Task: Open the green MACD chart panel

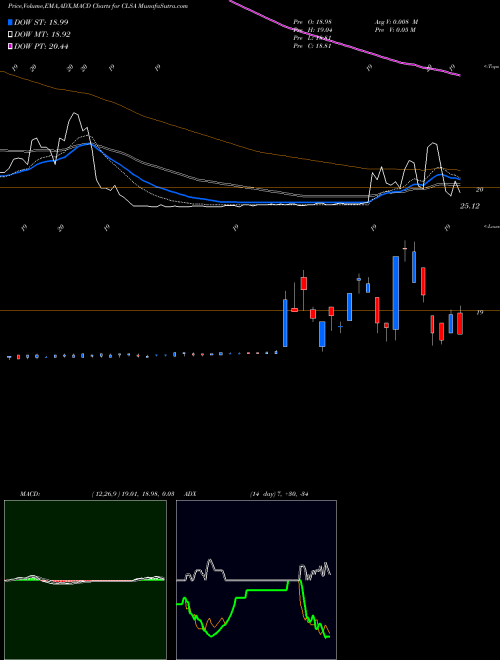Action: coord(85,580)
